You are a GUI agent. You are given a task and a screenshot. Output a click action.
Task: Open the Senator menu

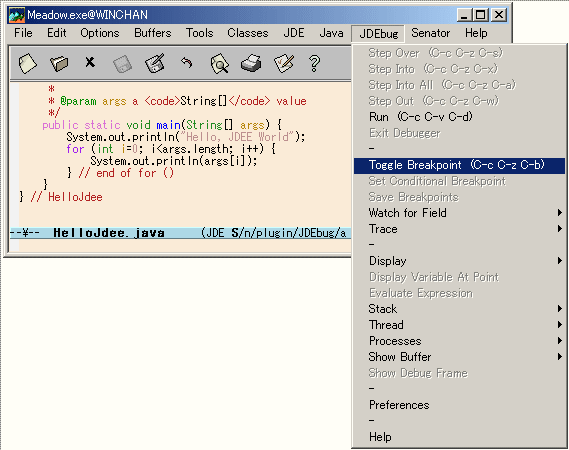click(430, 33)
